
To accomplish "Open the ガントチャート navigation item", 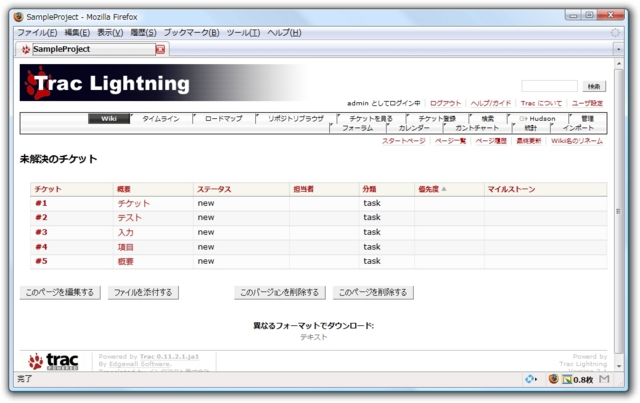I will coord(477,128).
